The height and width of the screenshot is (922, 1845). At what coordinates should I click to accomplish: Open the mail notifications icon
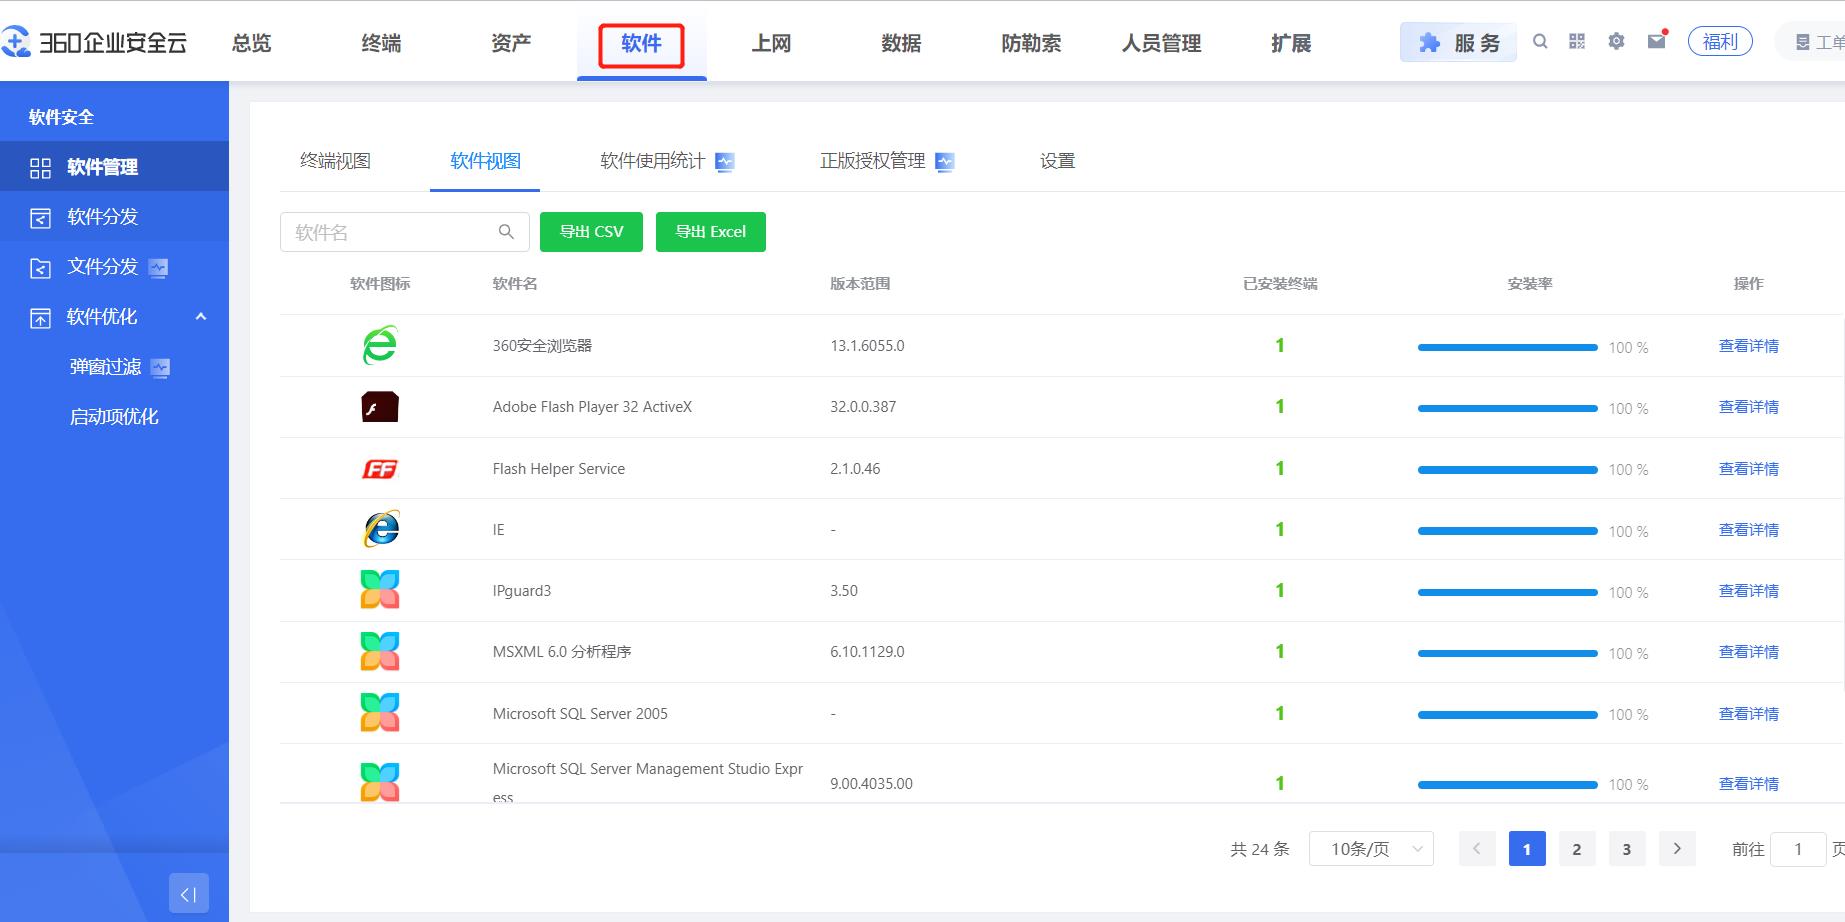click(x=1657, y=41)
